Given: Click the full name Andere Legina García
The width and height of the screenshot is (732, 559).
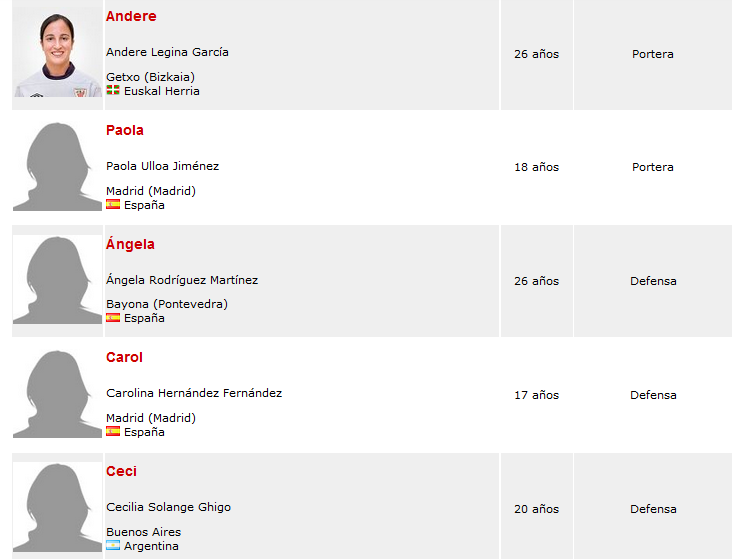Looking at the screenshot, I should (x=167, y=52).
